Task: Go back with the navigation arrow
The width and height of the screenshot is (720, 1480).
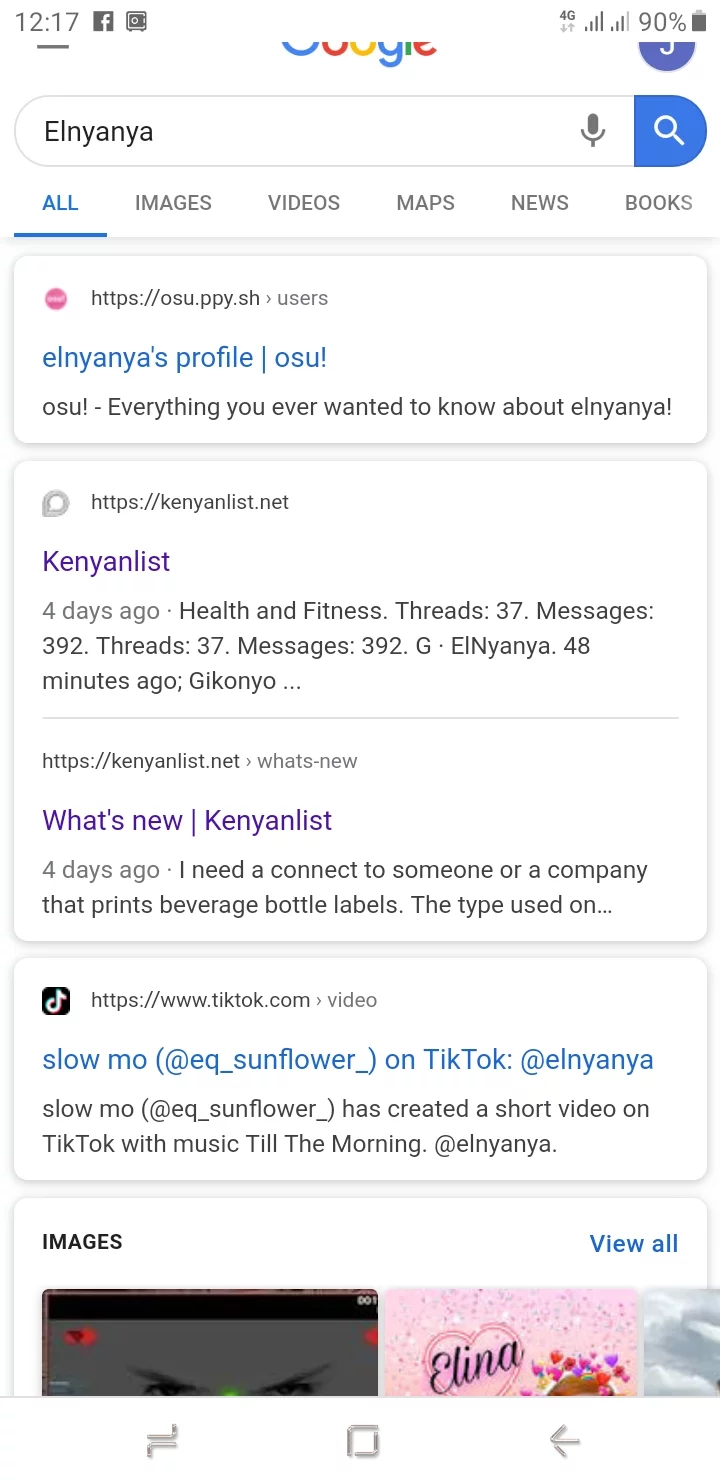Action: pyautogui.click(x=565, y=1441)
